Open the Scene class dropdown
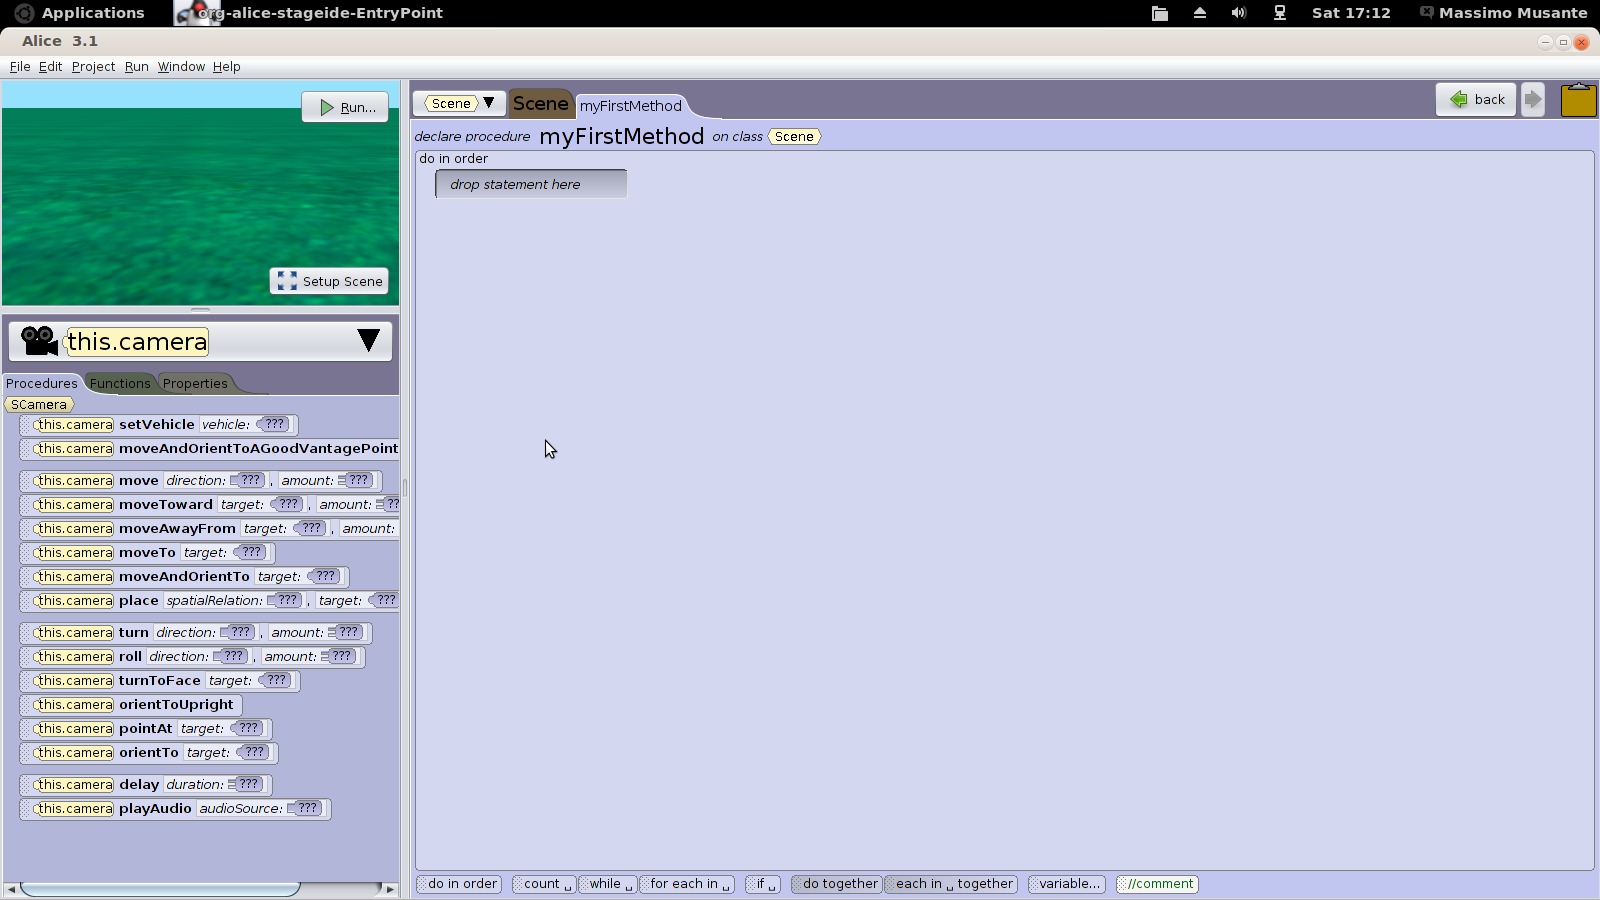Screen dimensions: 1600x900 click(460, 103)
